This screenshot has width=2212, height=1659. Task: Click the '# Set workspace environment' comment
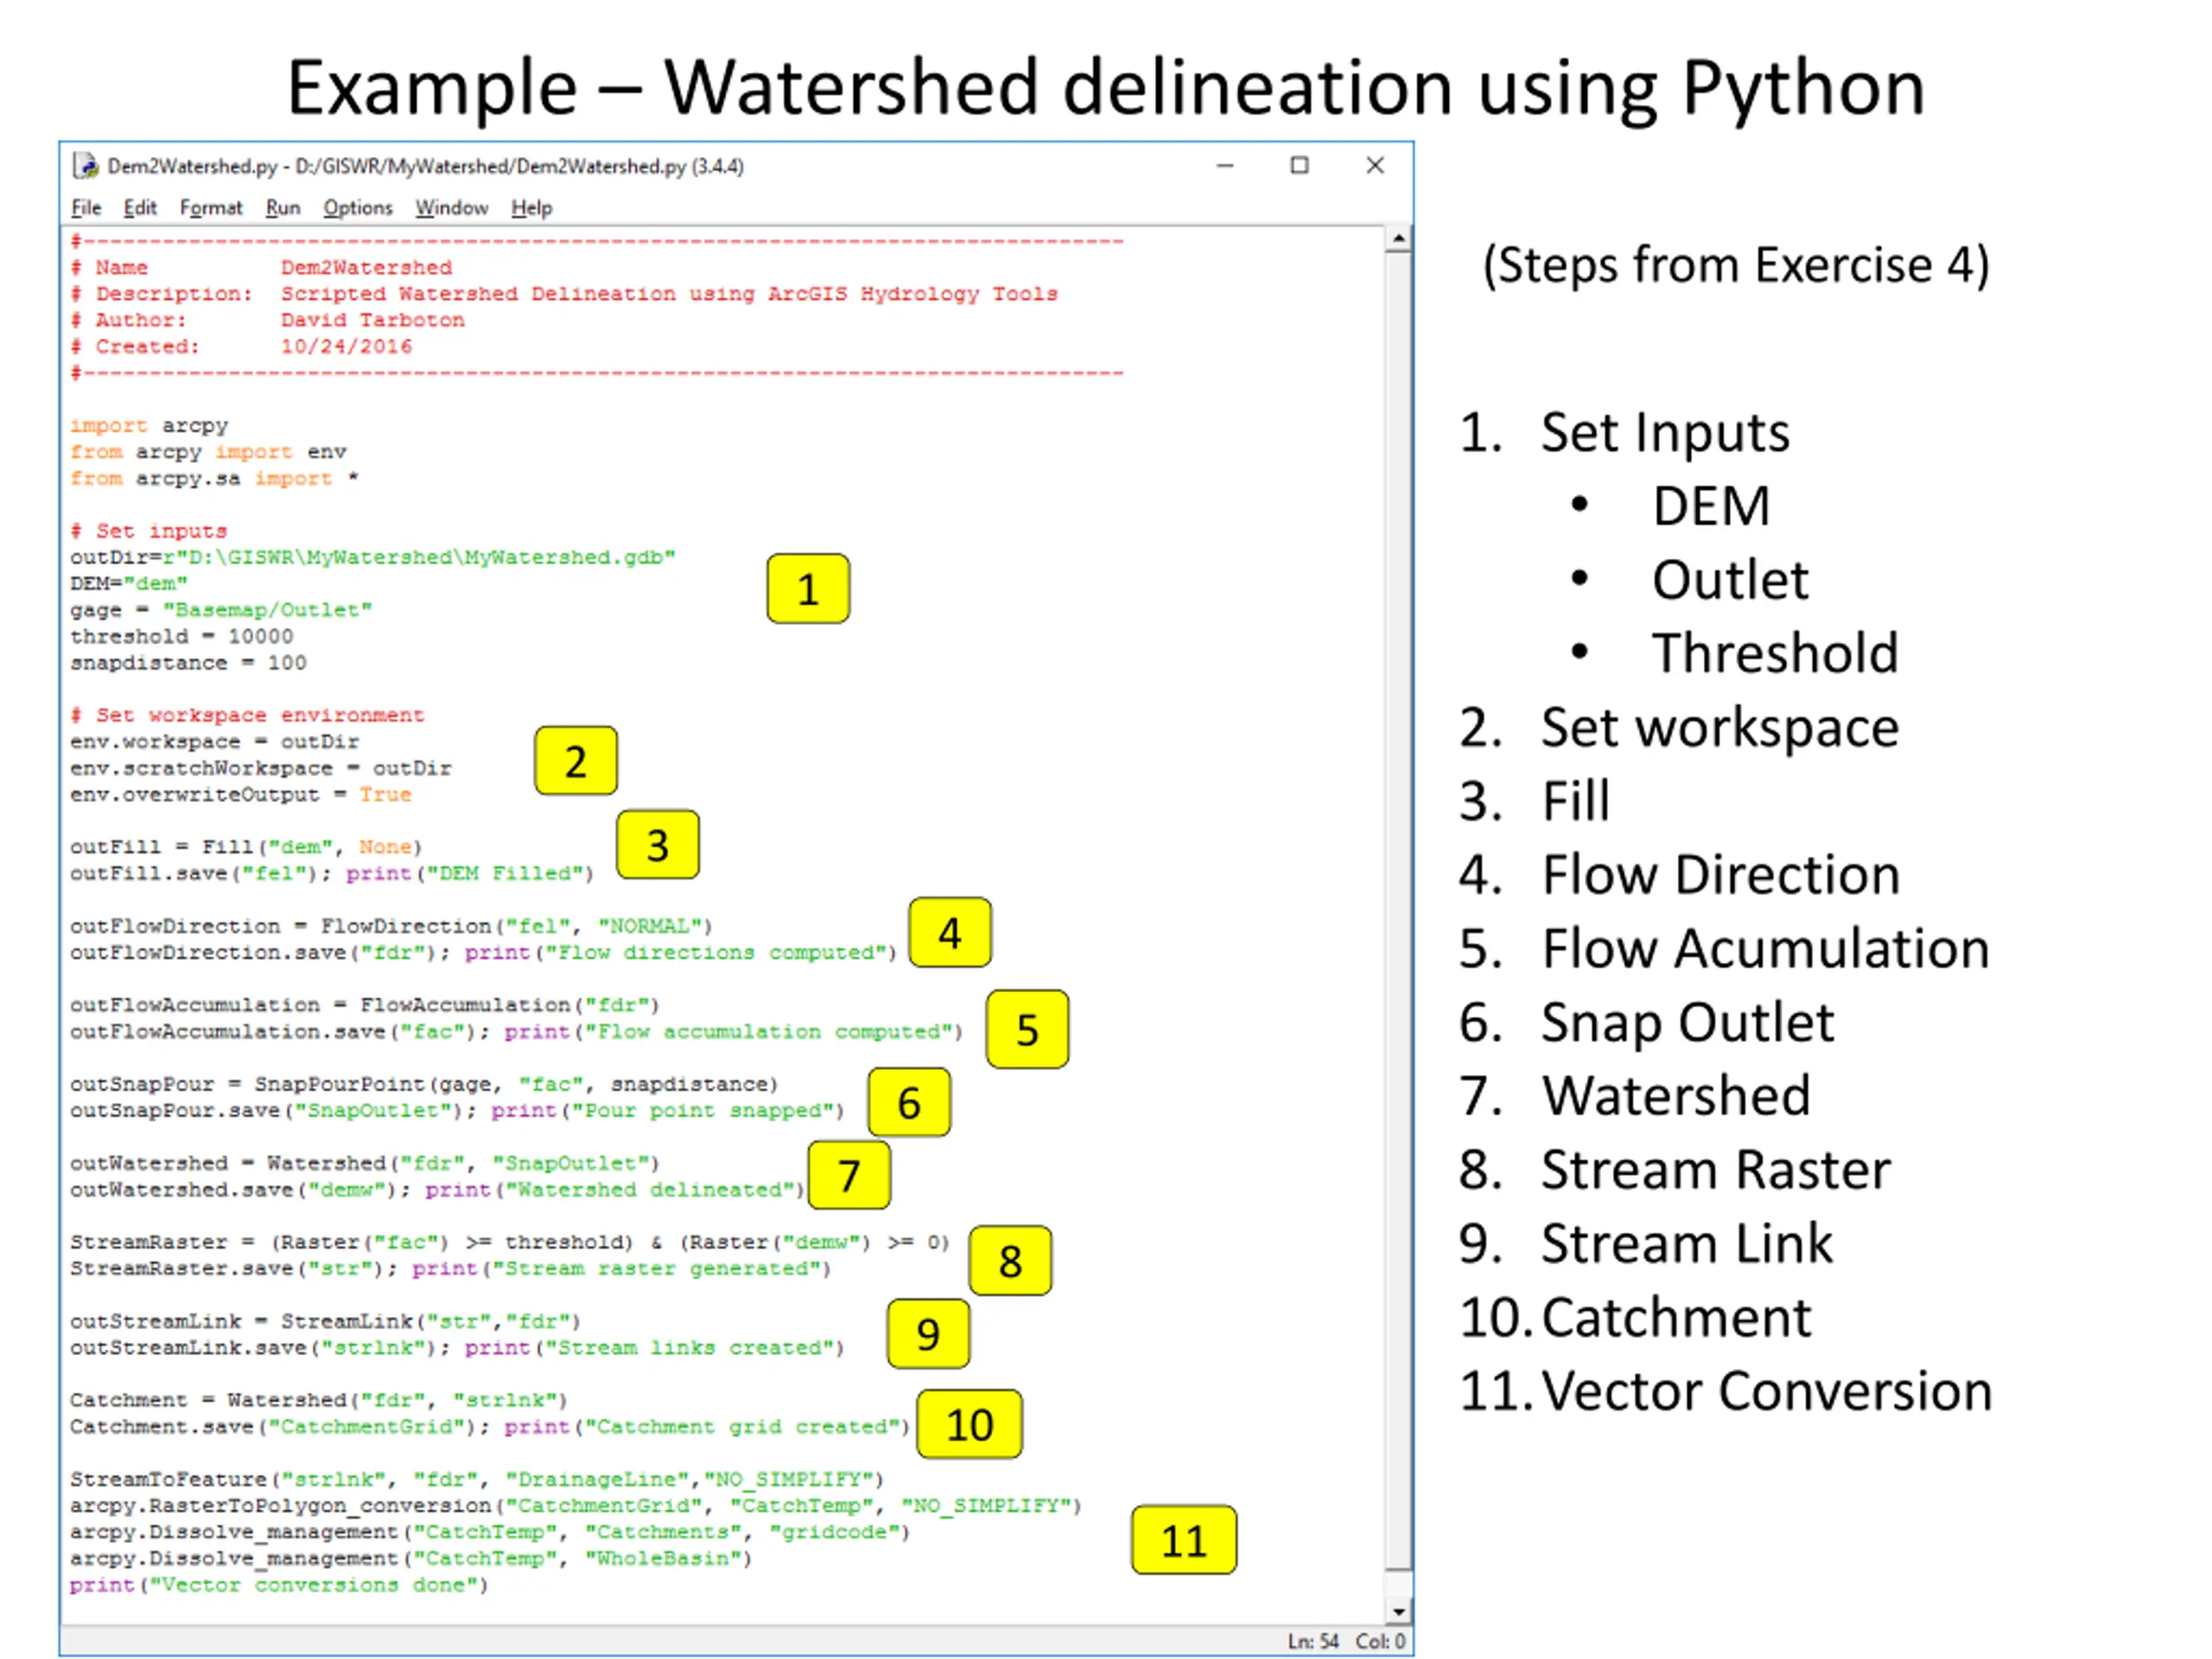pyautogui.click(x=247, y=715)
